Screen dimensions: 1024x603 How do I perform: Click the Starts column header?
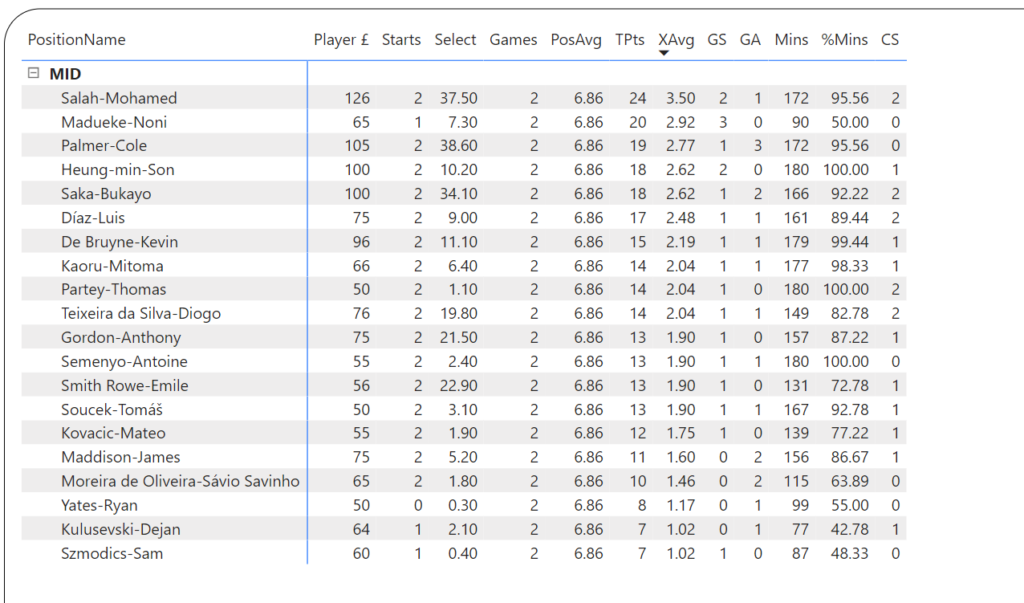pyautogui.click(x=401, y=40)
